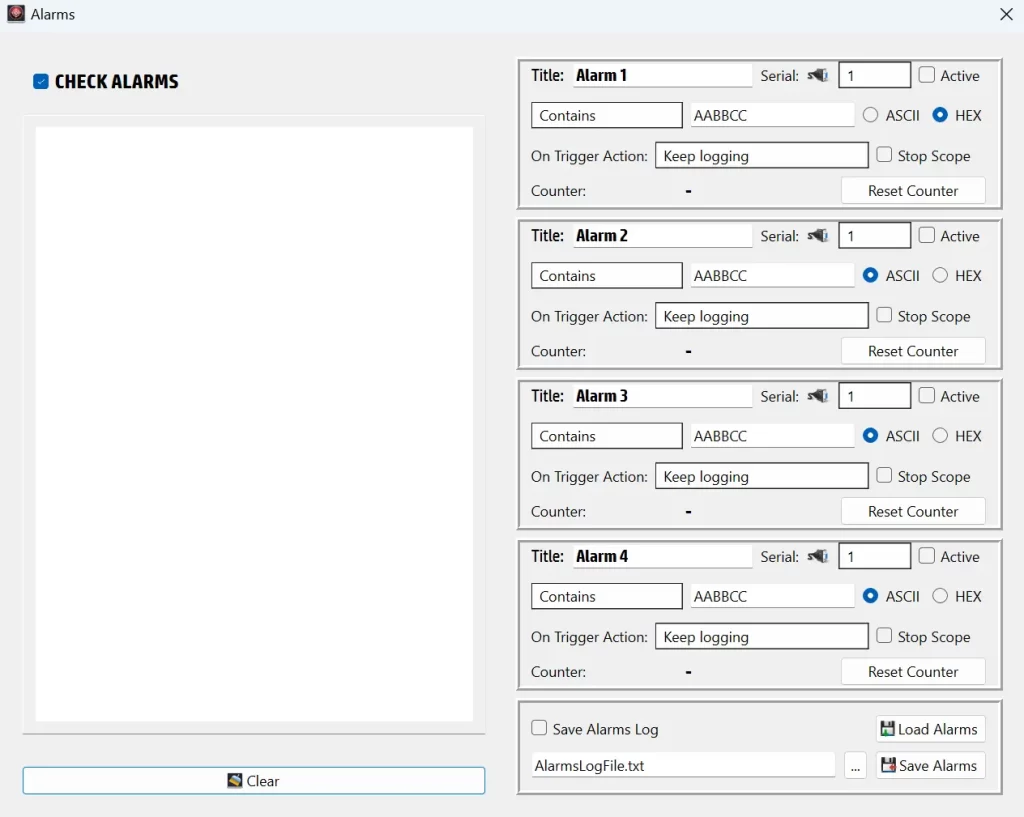Select ASCII radio button for Alarm 2
This screenshot has width=1024, height=817.
(870, 276)
